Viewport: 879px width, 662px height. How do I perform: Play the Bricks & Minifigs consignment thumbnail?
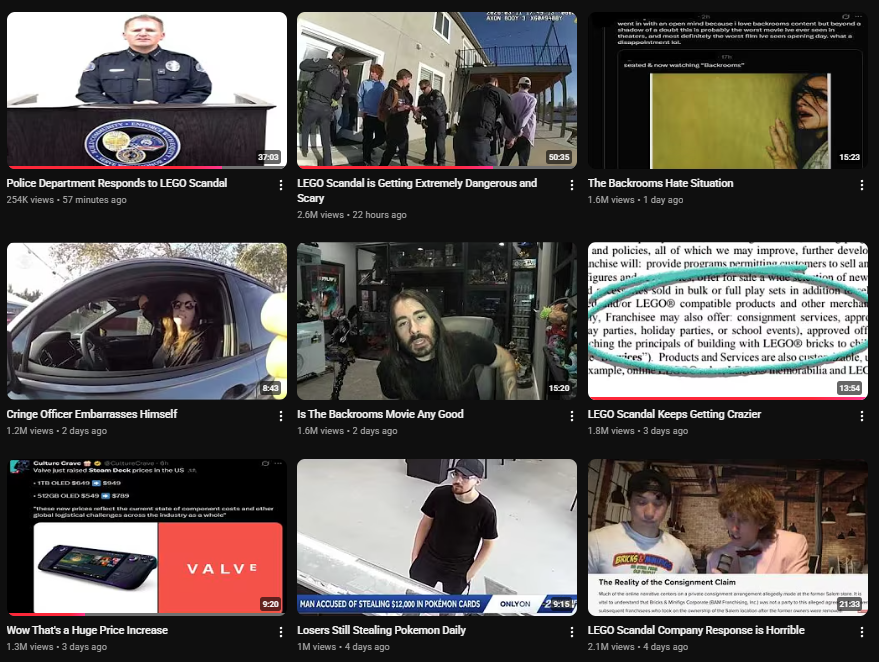pos(728,537)
